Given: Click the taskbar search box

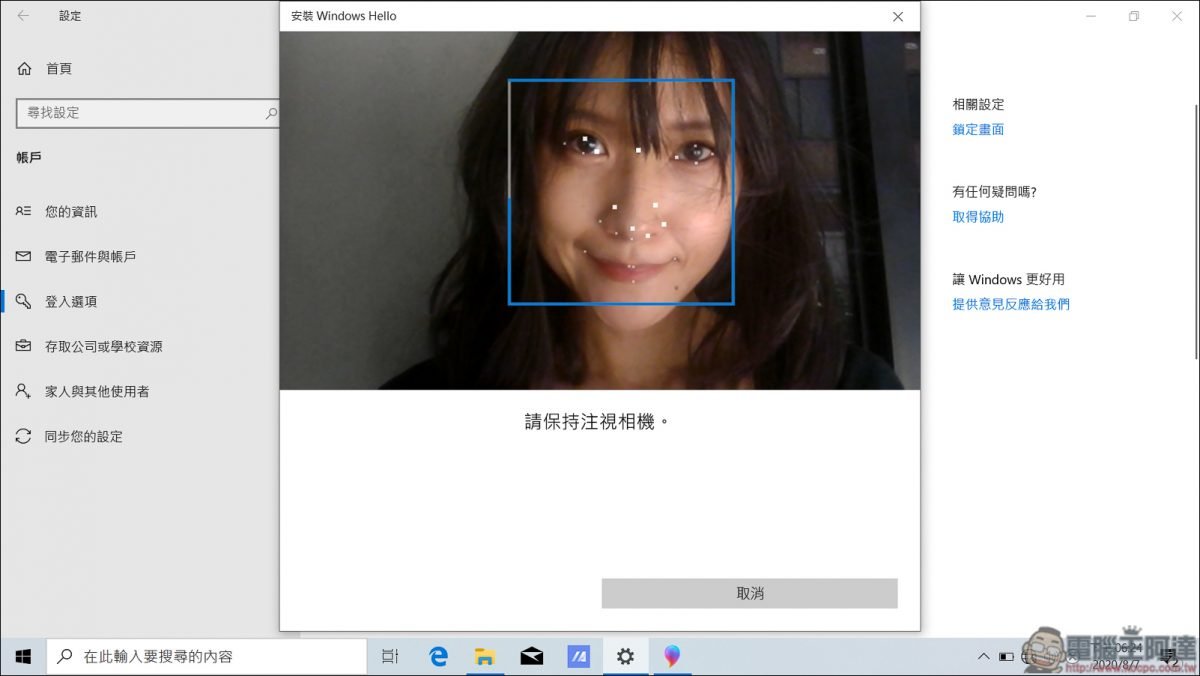Looking at the screenshot, I should click(x=208, y=657).
